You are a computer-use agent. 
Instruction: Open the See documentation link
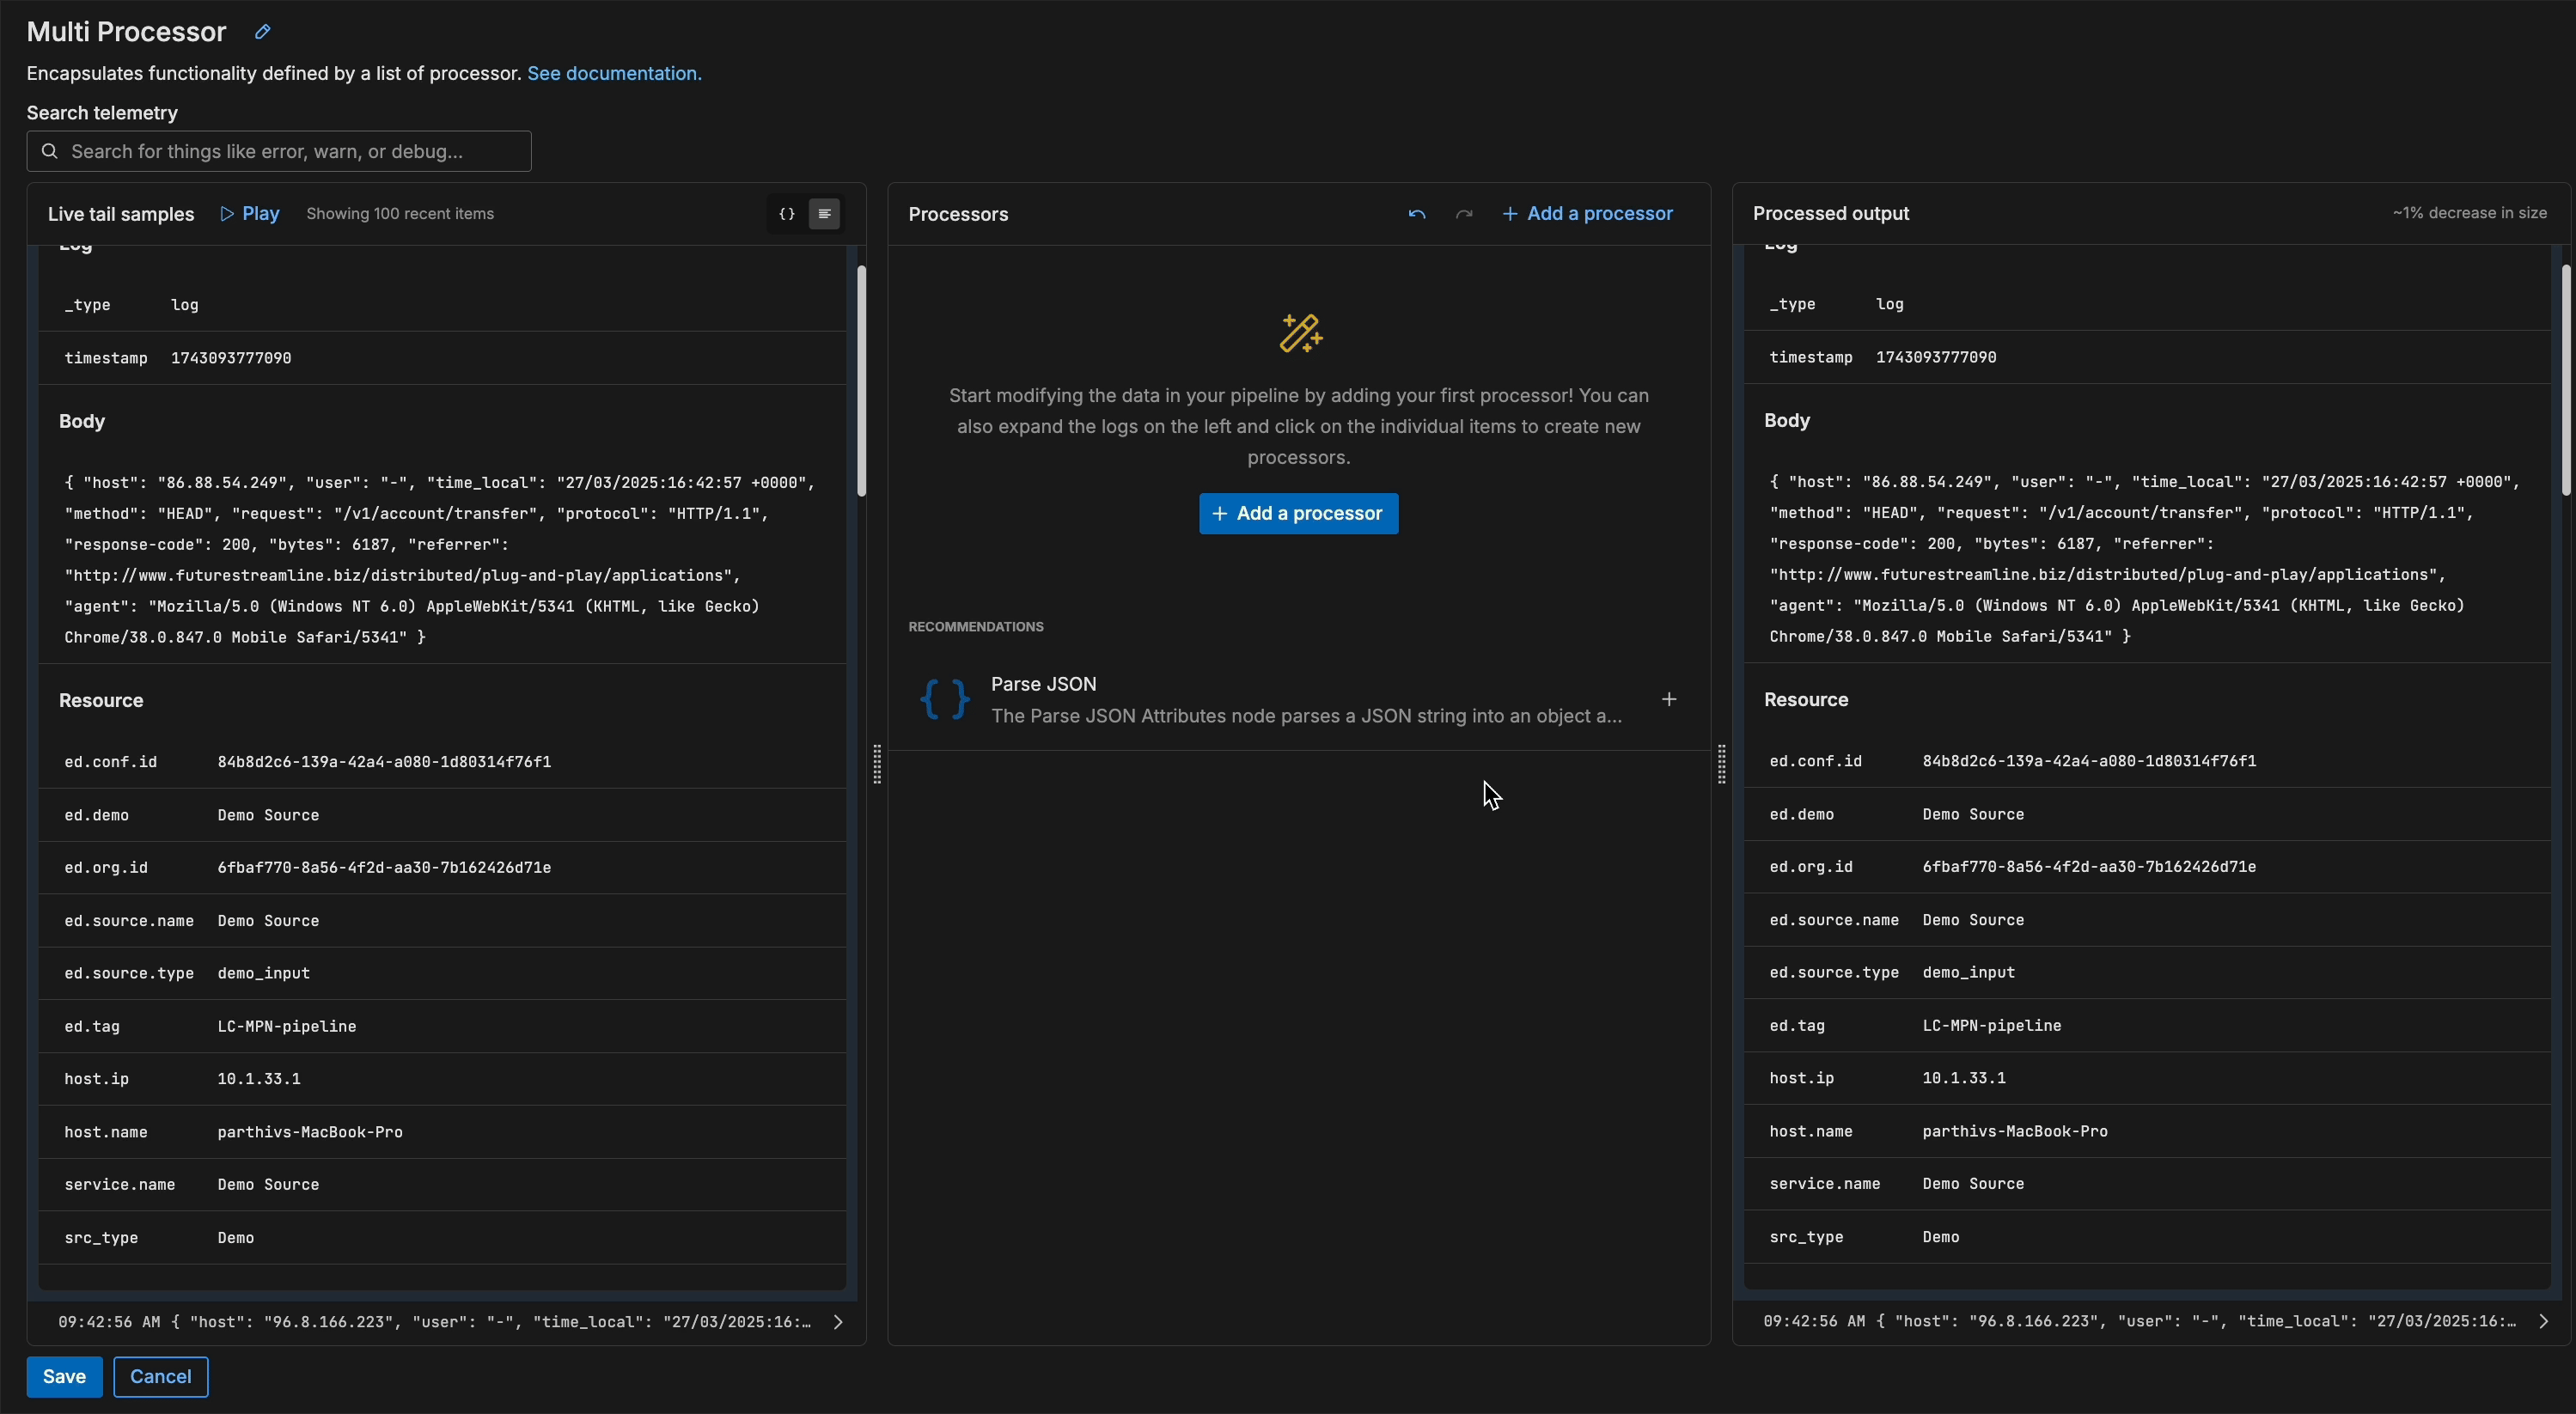[x=614, y=73]
